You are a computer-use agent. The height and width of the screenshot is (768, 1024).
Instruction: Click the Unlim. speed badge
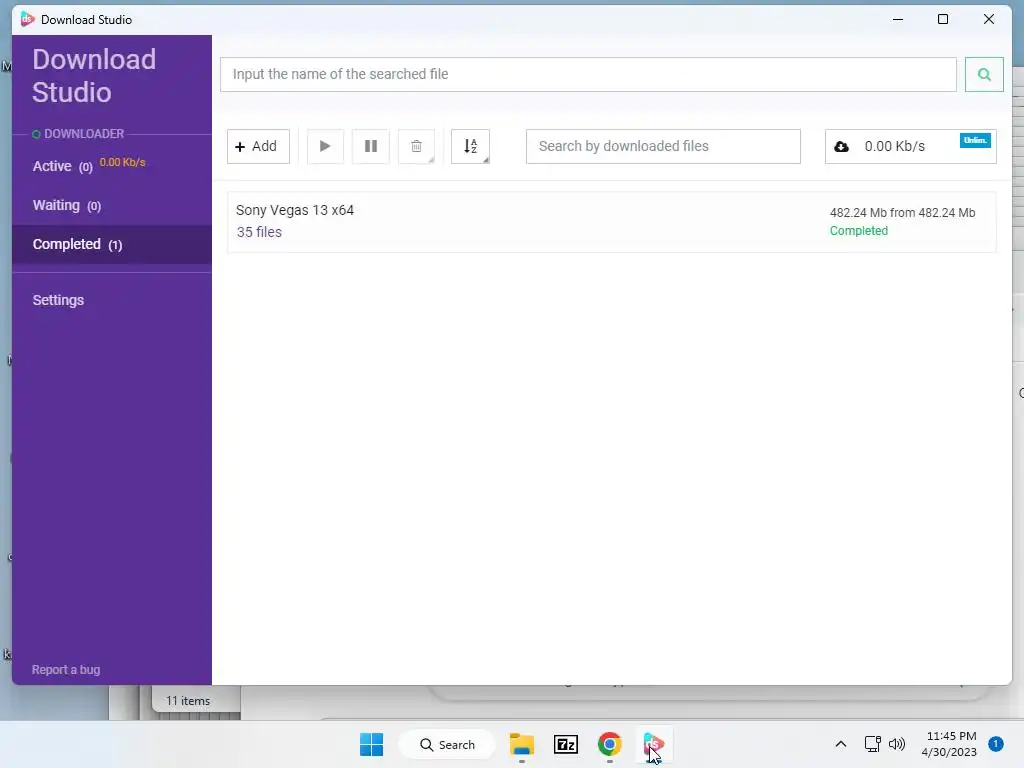pos(975,140)
